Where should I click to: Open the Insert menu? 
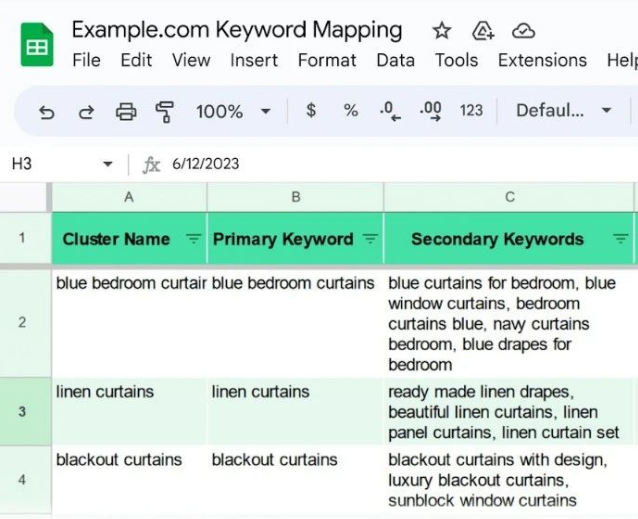pyautogui.click(x=254, y=60)
